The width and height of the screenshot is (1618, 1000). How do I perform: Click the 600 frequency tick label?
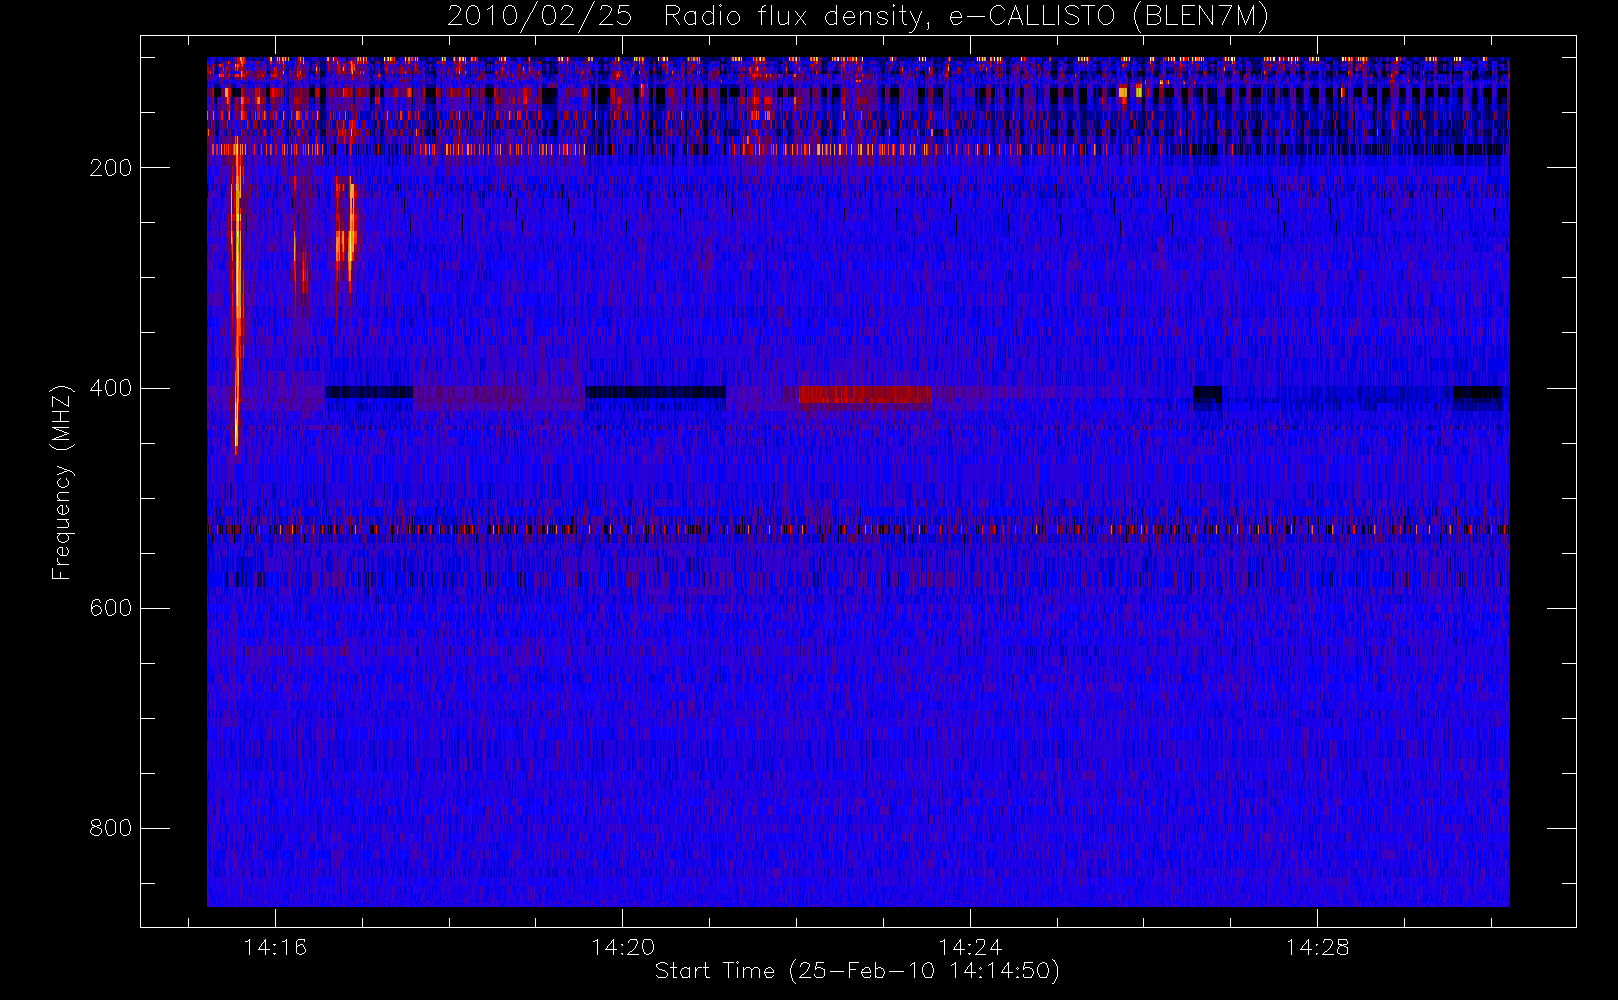point(110,608)
